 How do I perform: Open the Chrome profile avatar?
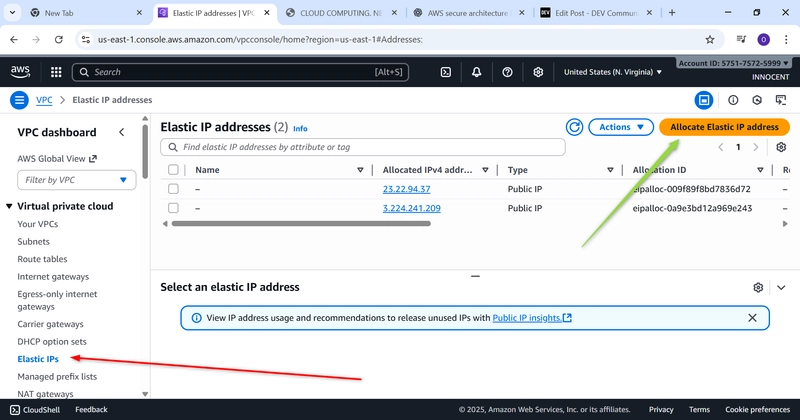tap(763, 39)
